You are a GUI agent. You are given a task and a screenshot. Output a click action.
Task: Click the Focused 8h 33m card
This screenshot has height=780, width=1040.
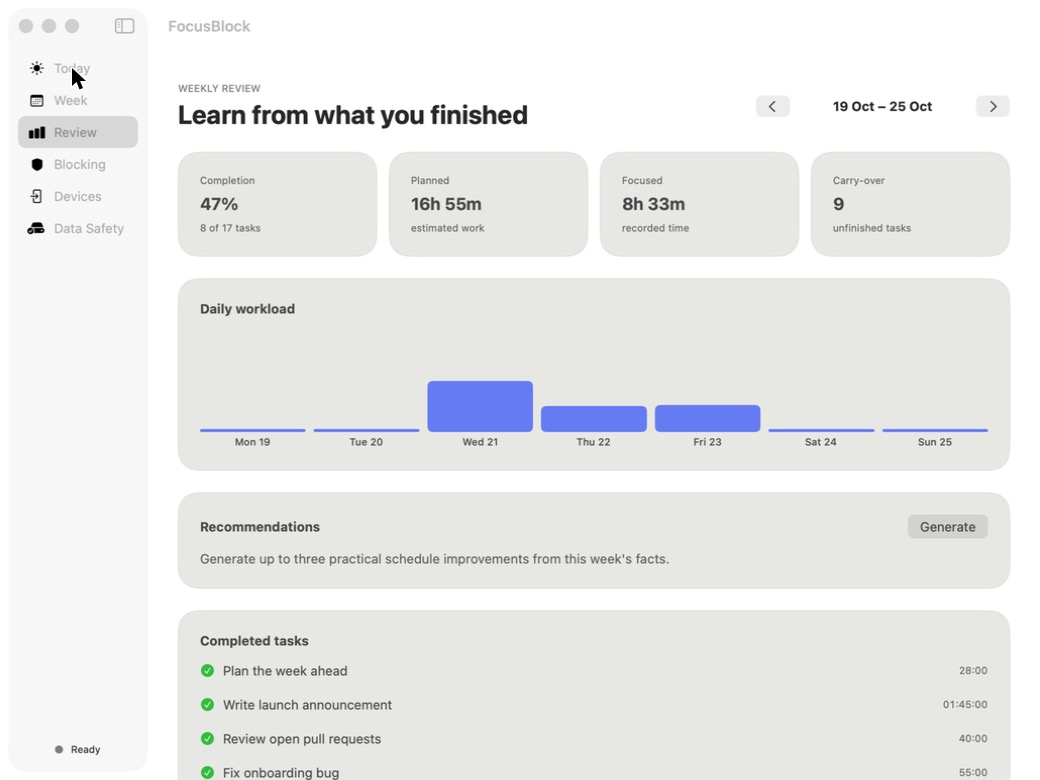[699, 204]
